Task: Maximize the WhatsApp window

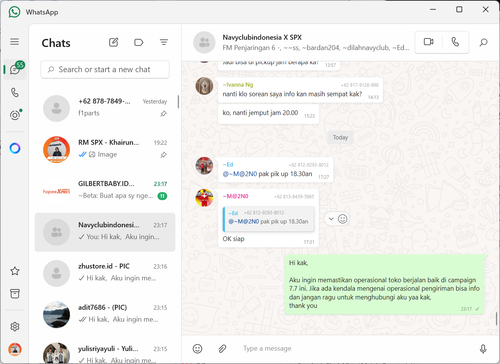Action: point(459,10)
